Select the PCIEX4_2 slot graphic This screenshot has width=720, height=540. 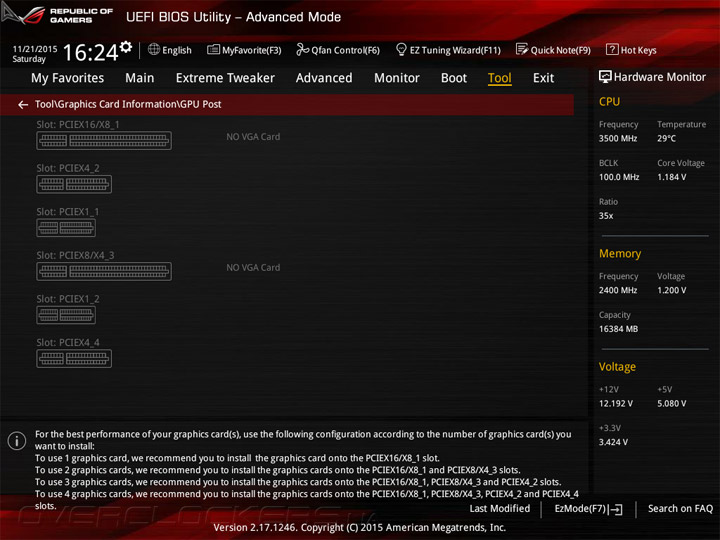click(x=74, y=184)
